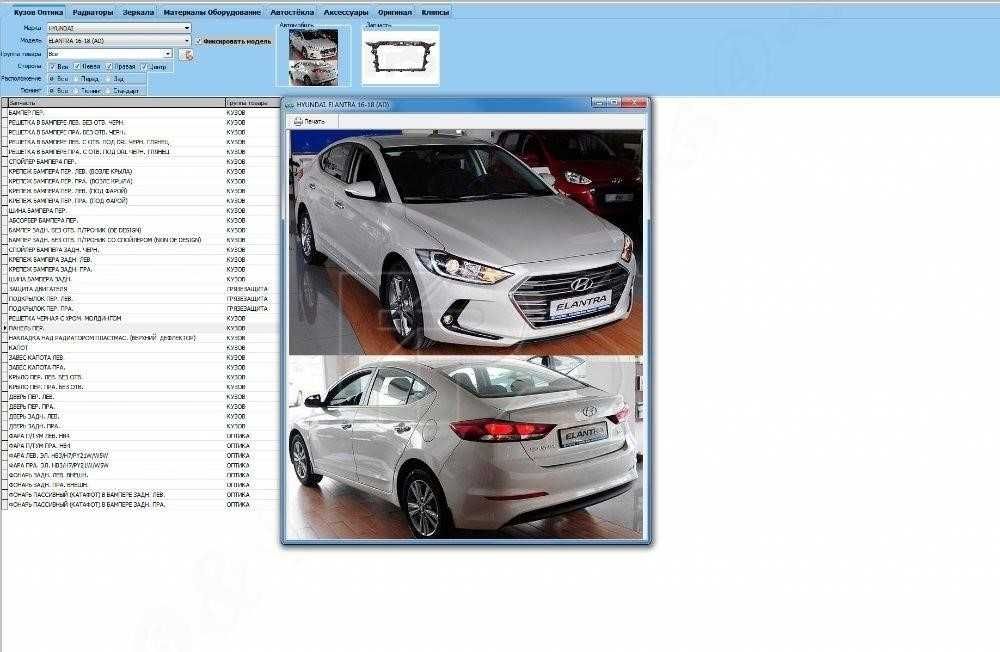
Task: Open the Материалы Оборудование tab
Action: click(x=212, y=12)
